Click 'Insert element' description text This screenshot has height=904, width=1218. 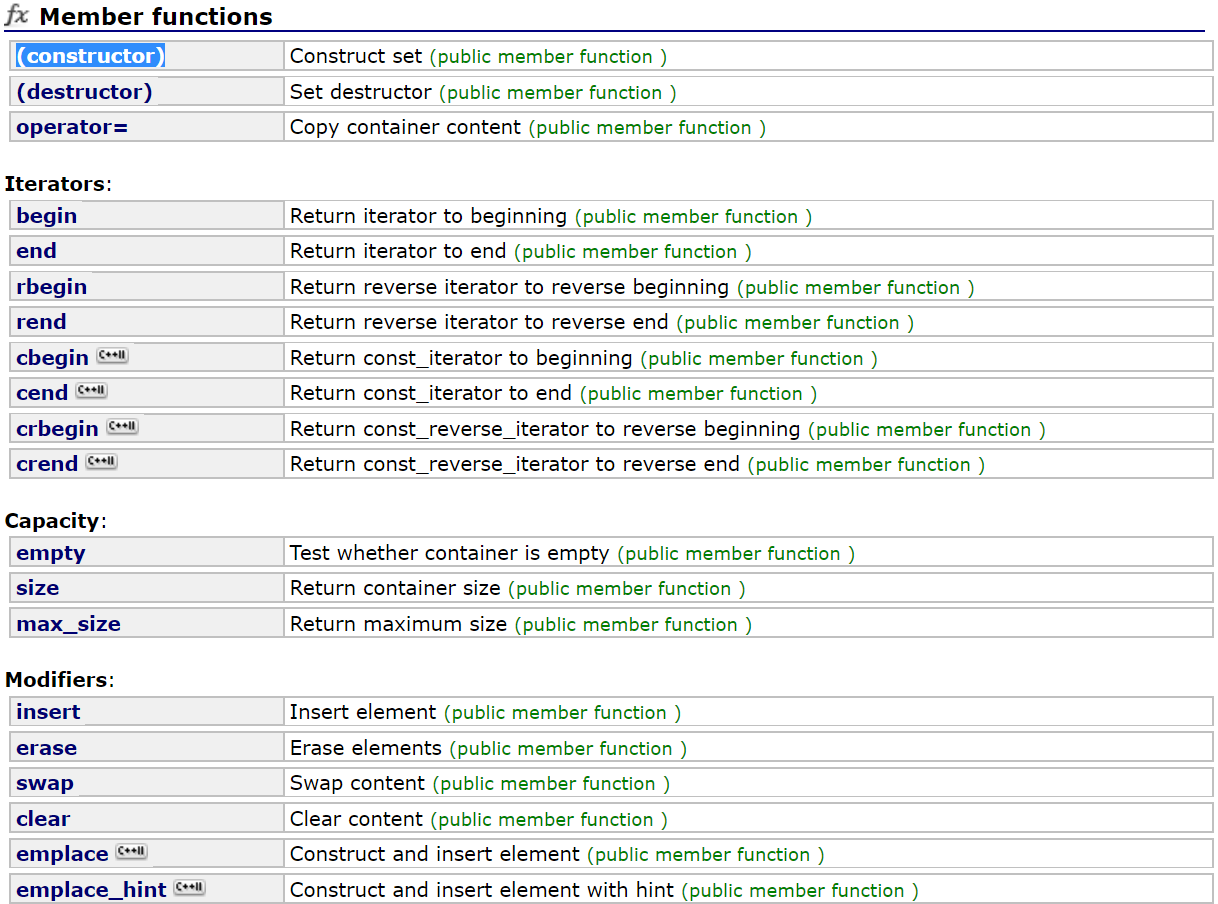364,712
